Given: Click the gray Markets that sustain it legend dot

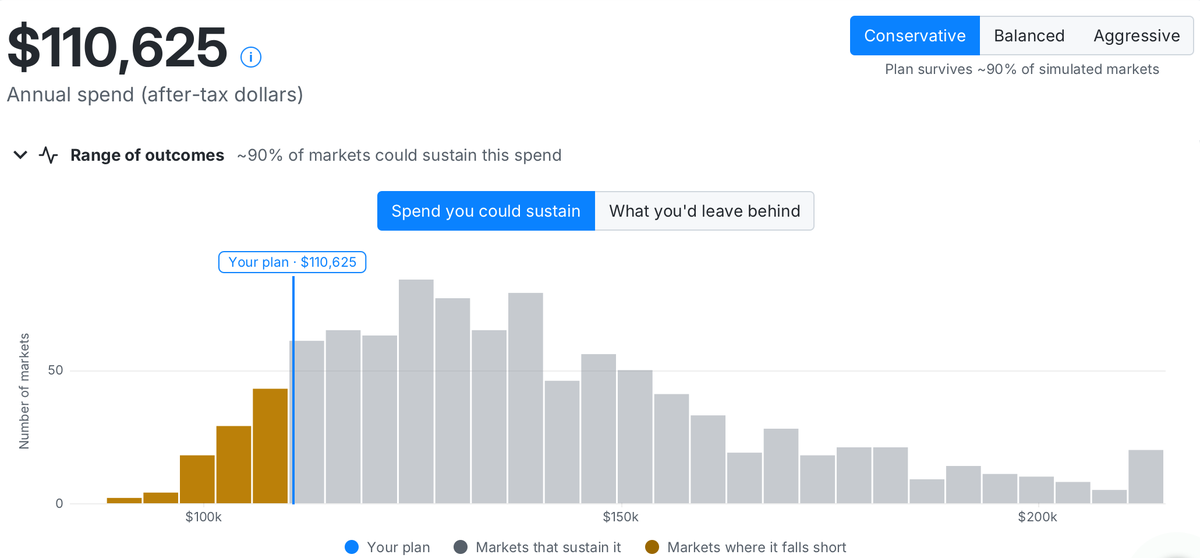Looking at the screenshot, I should (460, 547).
